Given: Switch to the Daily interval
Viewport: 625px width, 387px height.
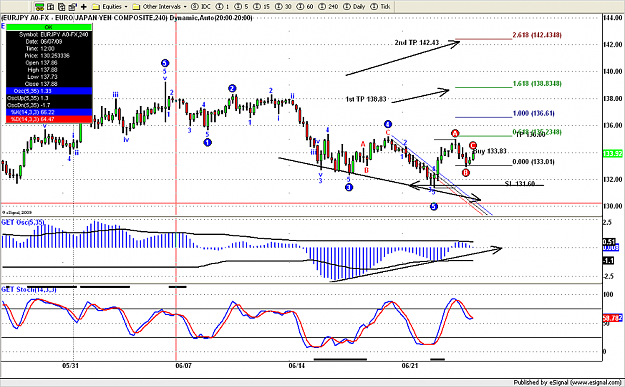Looking at the screenshot, I should (354, 6).
